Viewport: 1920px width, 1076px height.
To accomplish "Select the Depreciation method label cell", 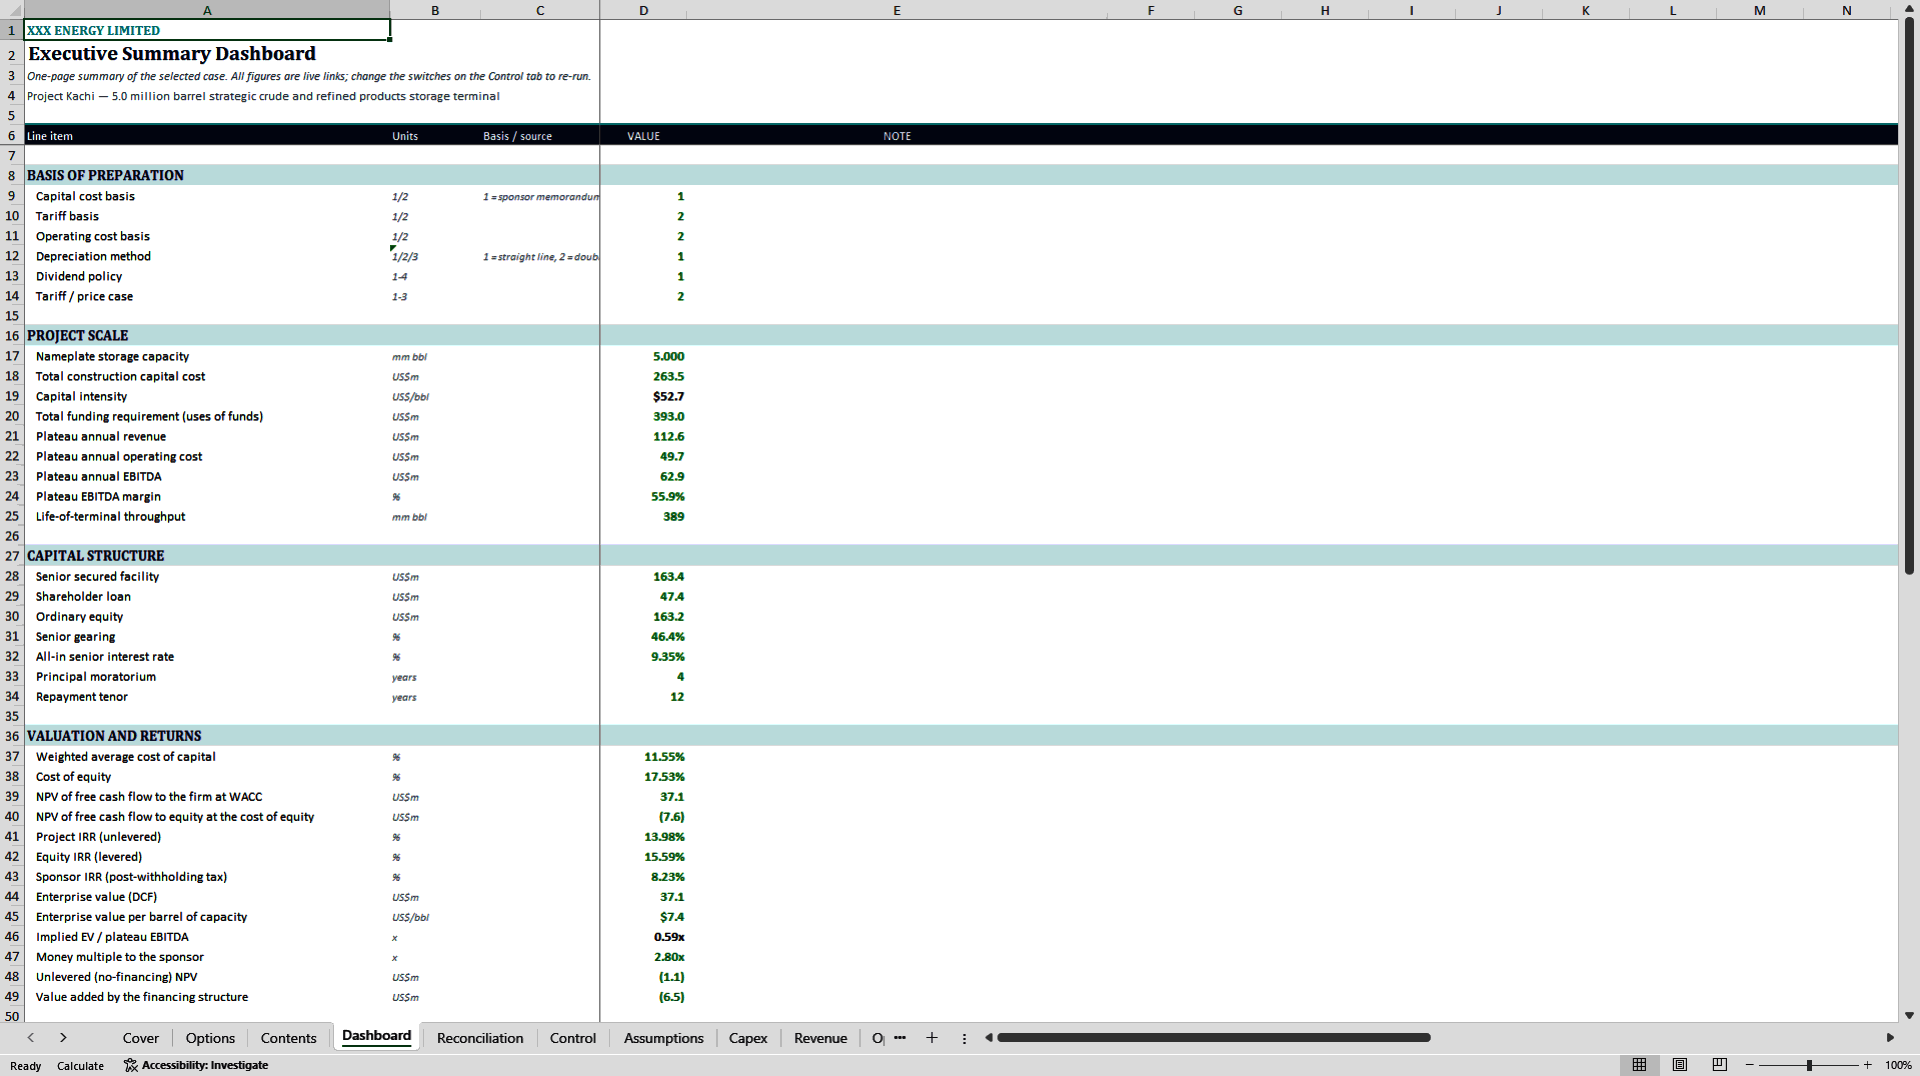I will pos(207,256).
